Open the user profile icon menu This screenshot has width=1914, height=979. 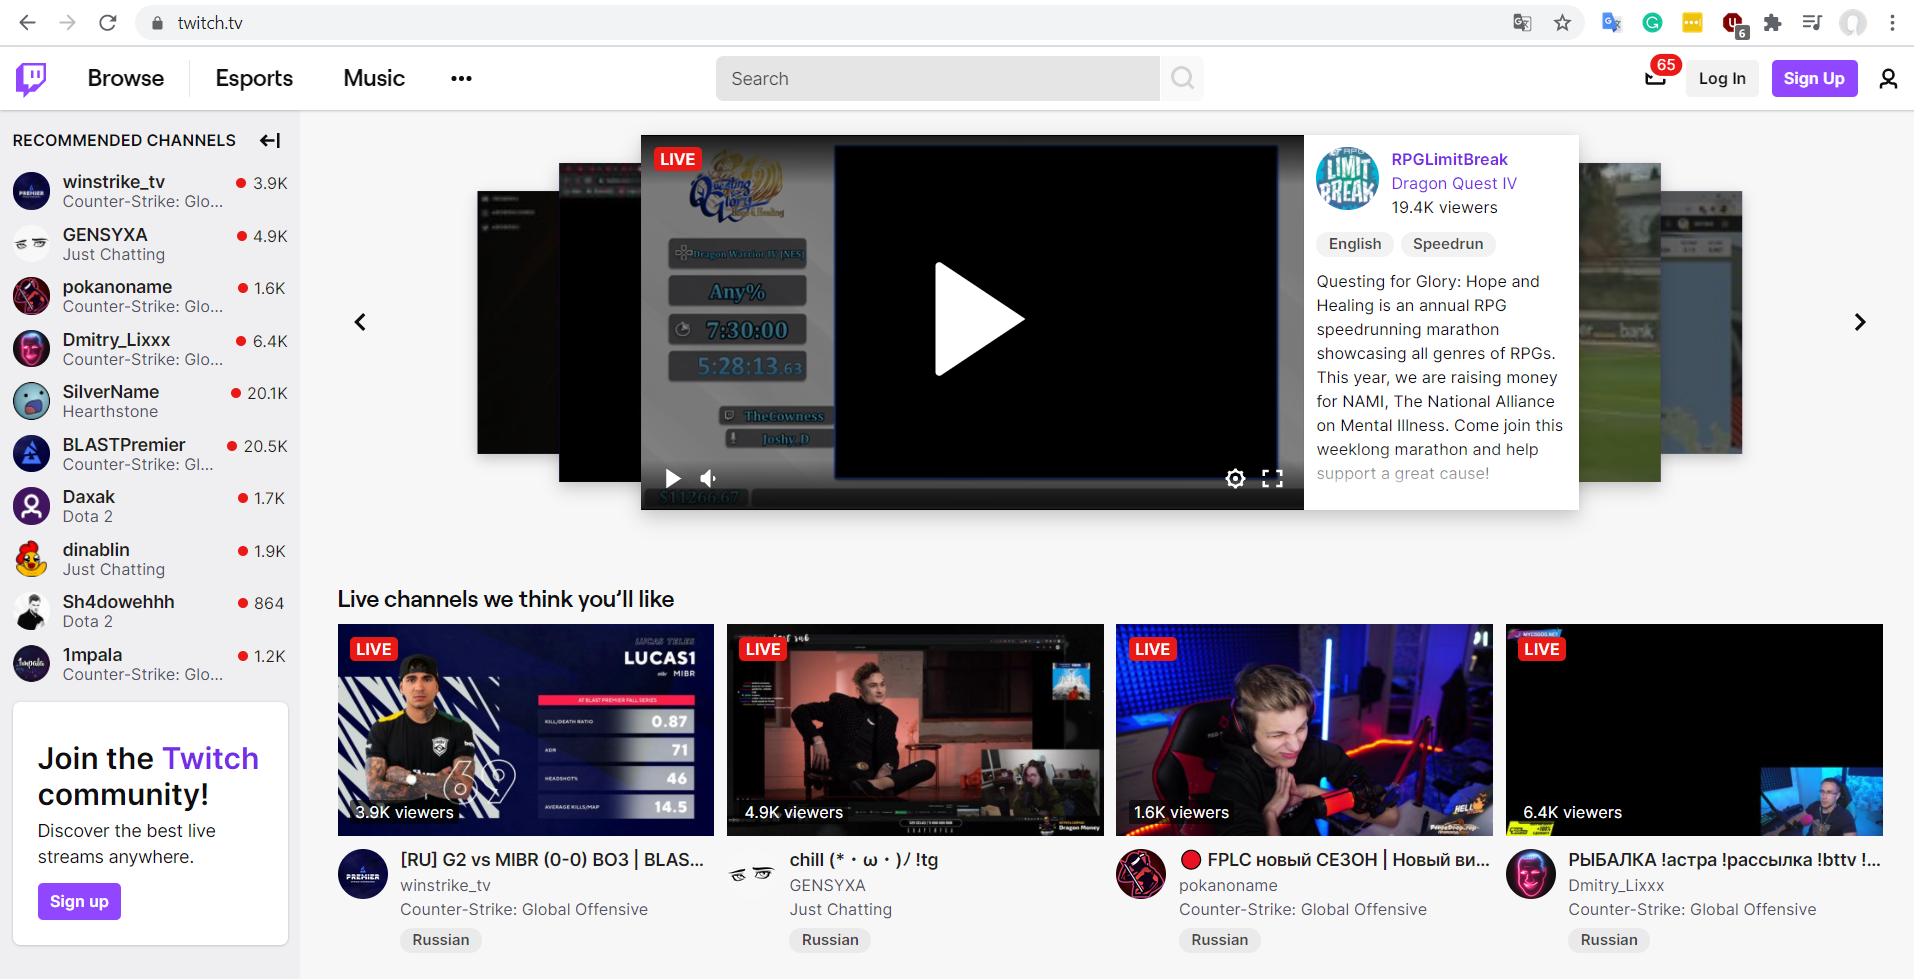coord(1888,79)
